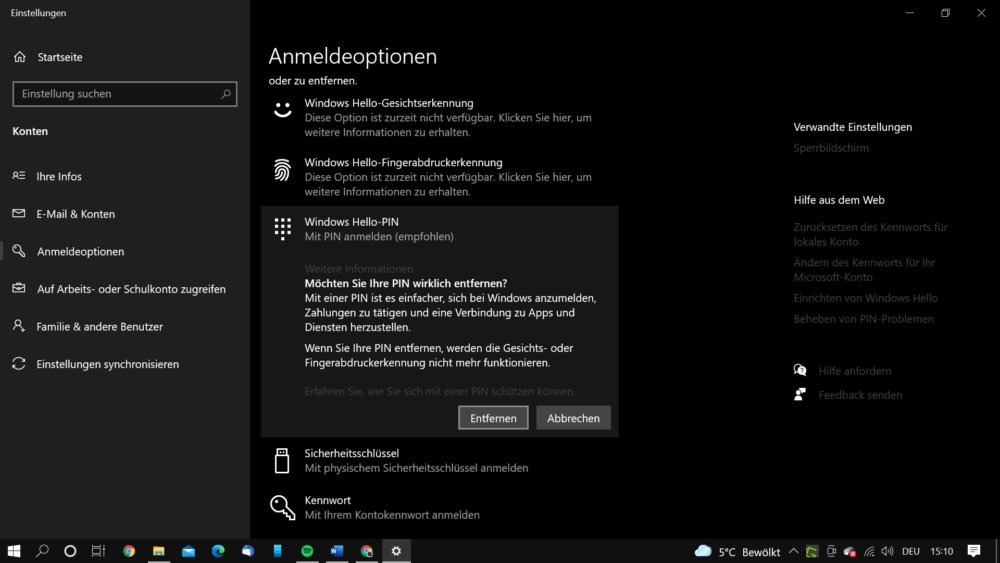Click the sync arrows icon in sidebar
Image resolution: width=1000 pixels, height=563 pixels.
point(19,363)
